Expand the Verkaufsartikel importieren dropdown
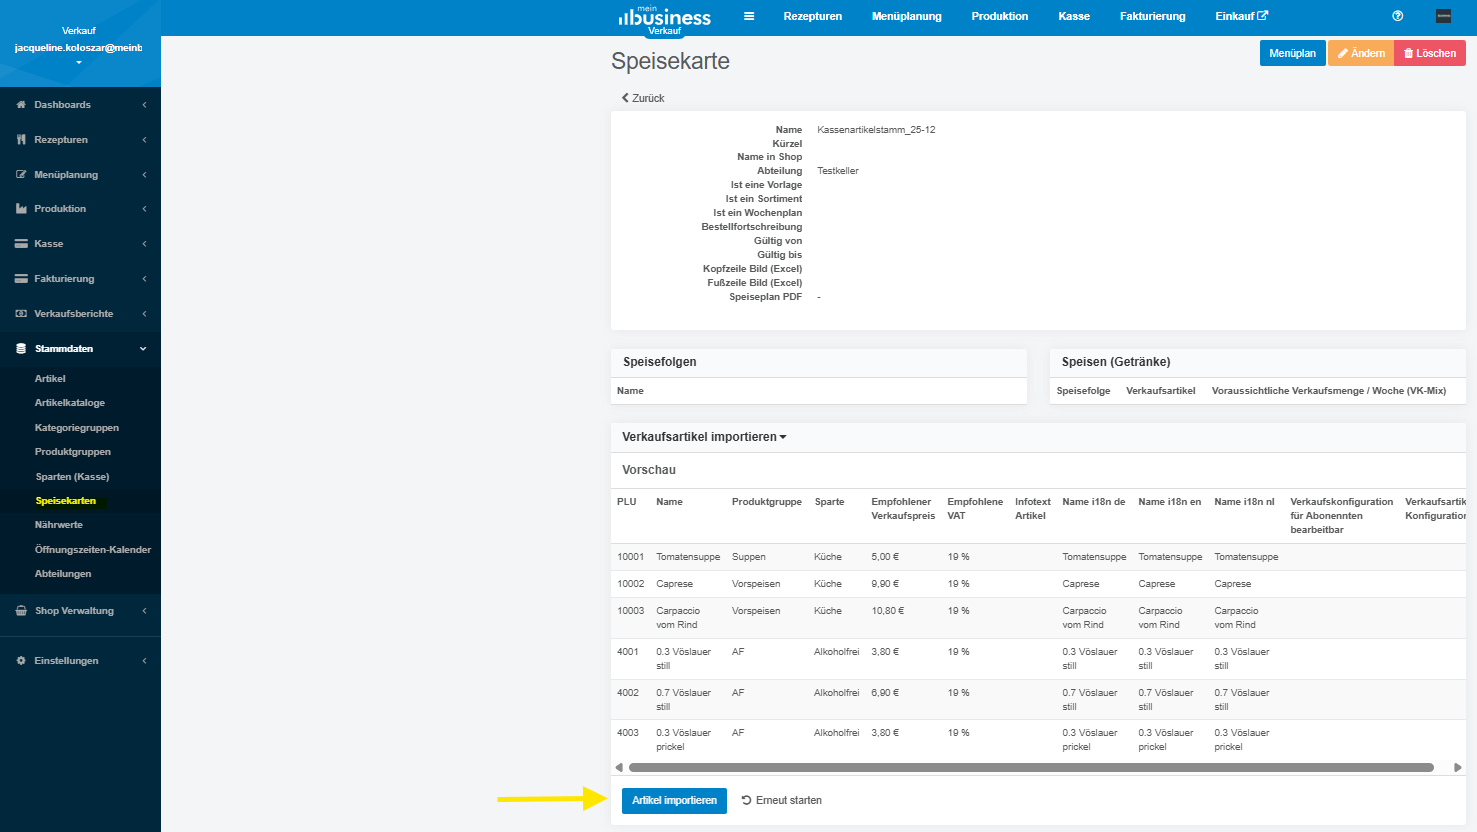 (x=704, y=437)
